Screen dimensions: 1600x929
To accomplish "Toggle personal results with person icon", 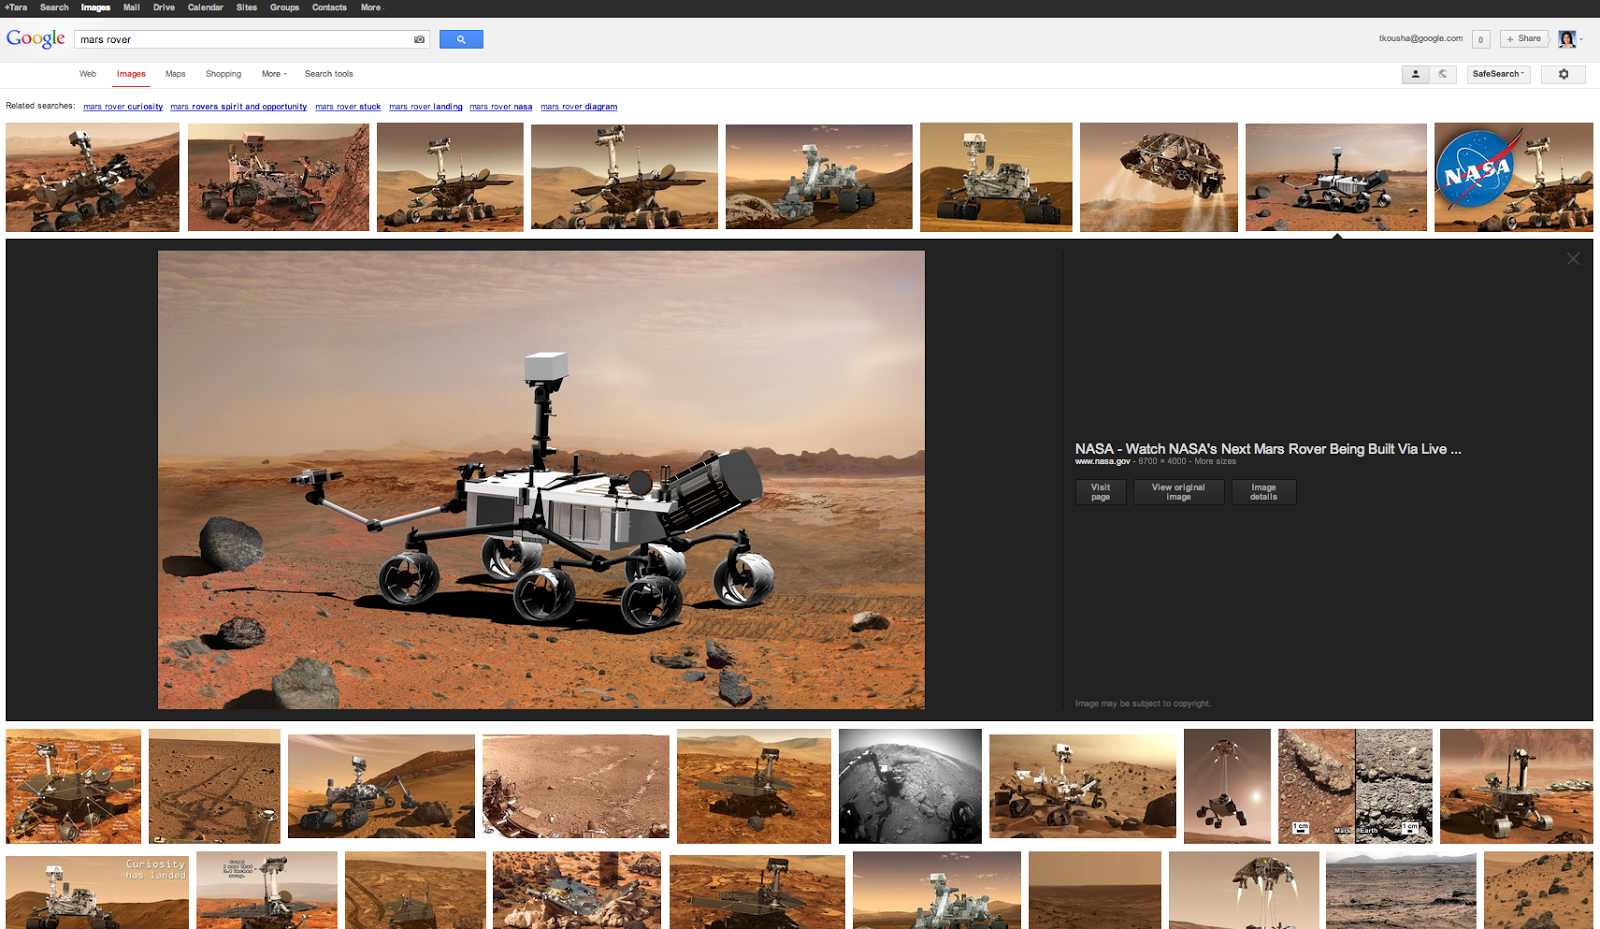I will click(1415, 74).
